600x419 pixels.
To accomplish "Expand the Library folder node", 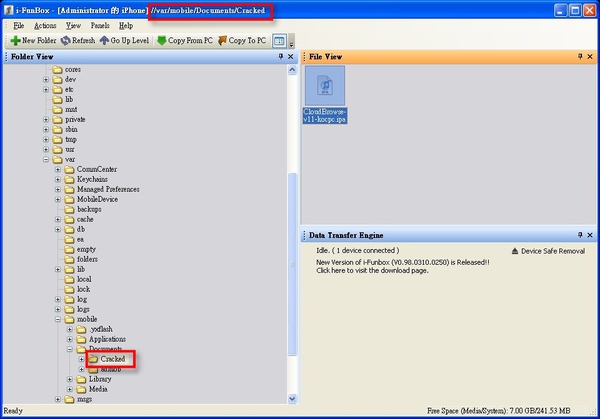I will click(x=70, y=379).
